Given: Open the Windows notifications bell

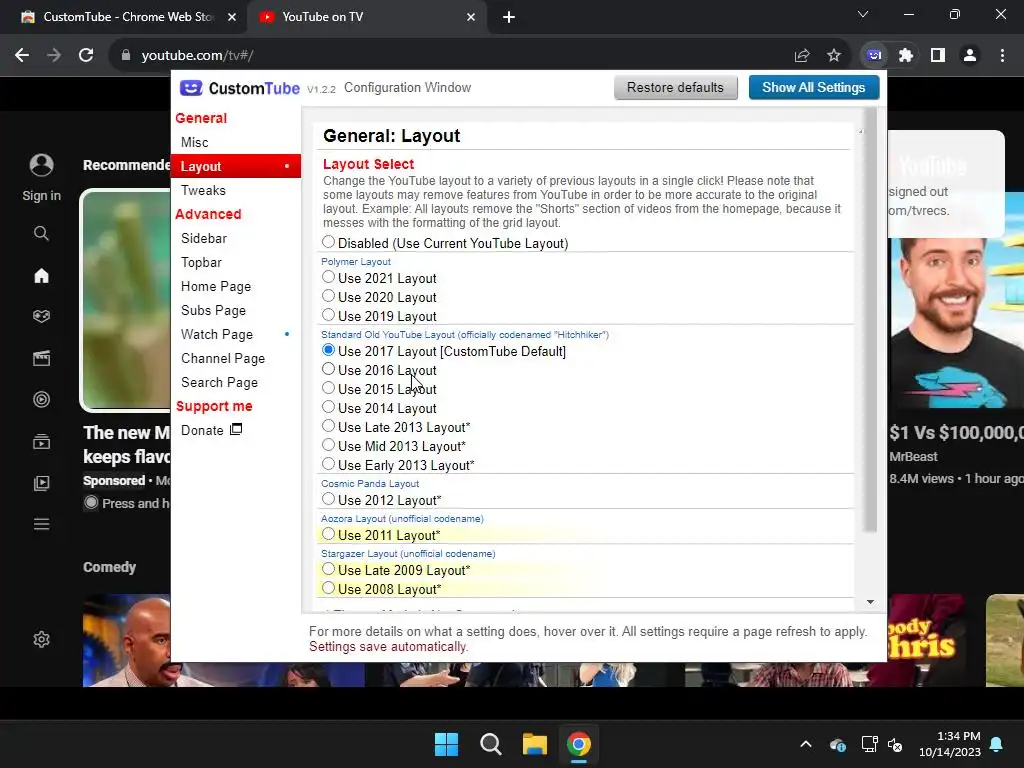Looking at the screenshot, I should click(x=997, y=744).
